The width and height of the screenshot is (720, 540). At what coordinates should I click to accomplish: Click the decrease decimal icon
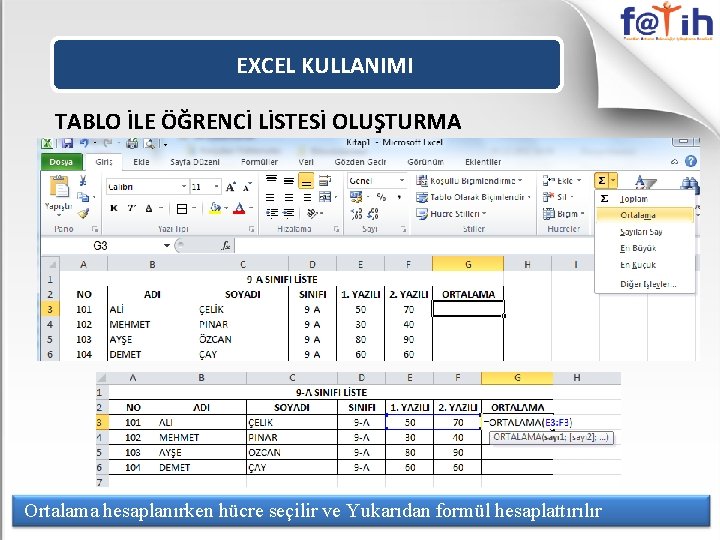point(373,214)
